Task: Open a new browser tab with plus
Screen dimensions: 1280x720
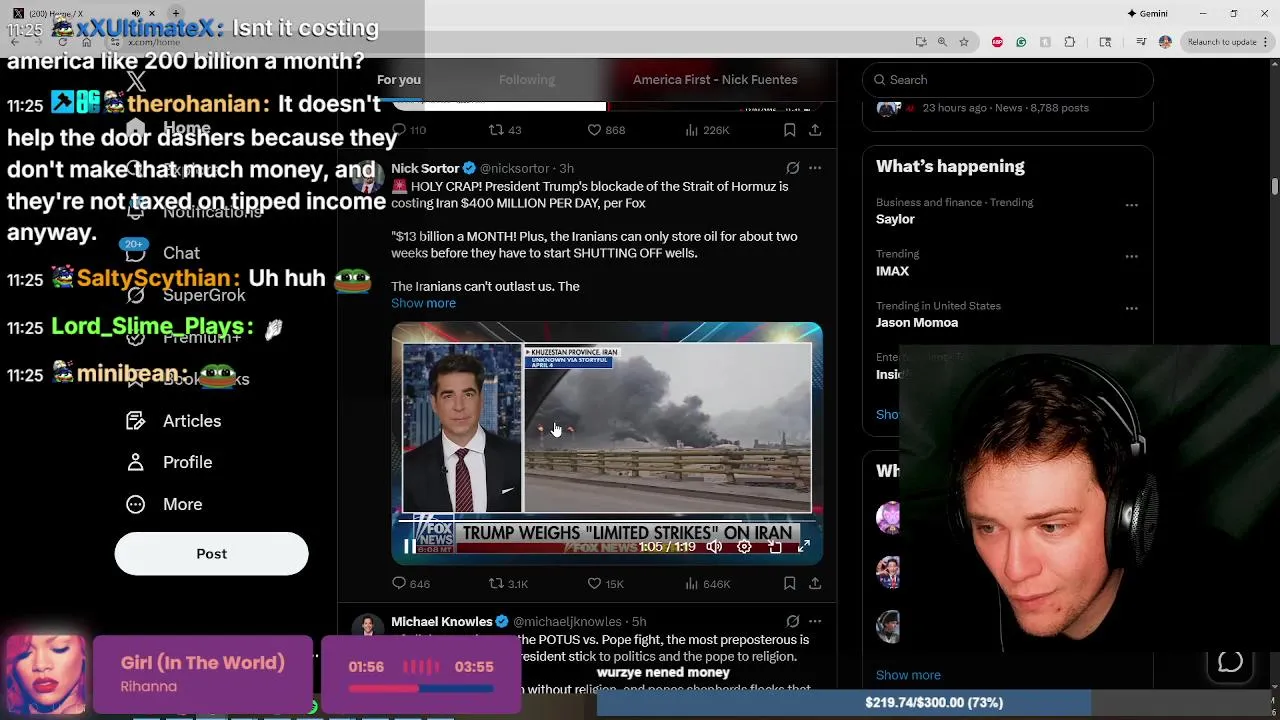Action: tap(176, 13)
